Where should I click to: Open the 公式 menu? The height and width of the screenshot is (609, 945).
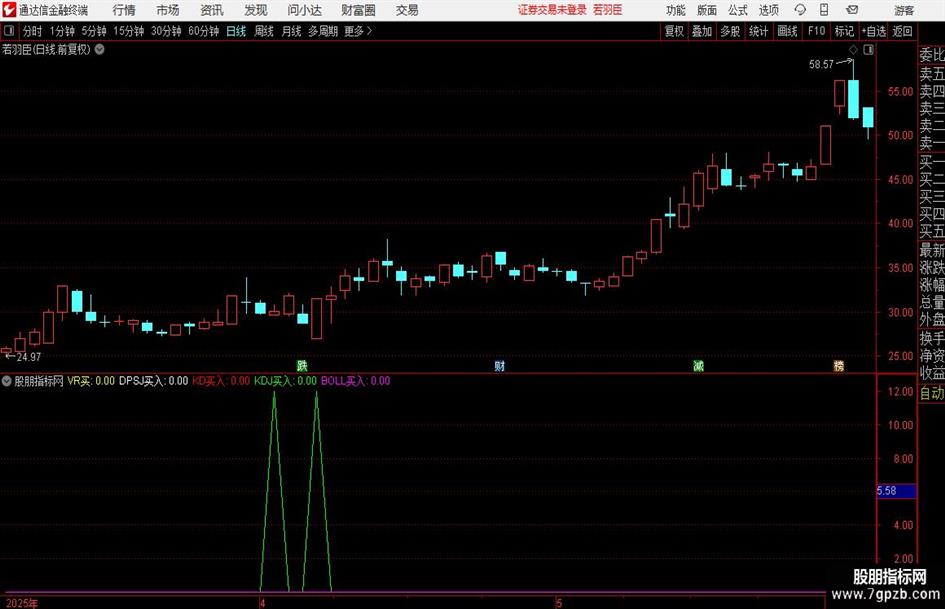[738, 10]
